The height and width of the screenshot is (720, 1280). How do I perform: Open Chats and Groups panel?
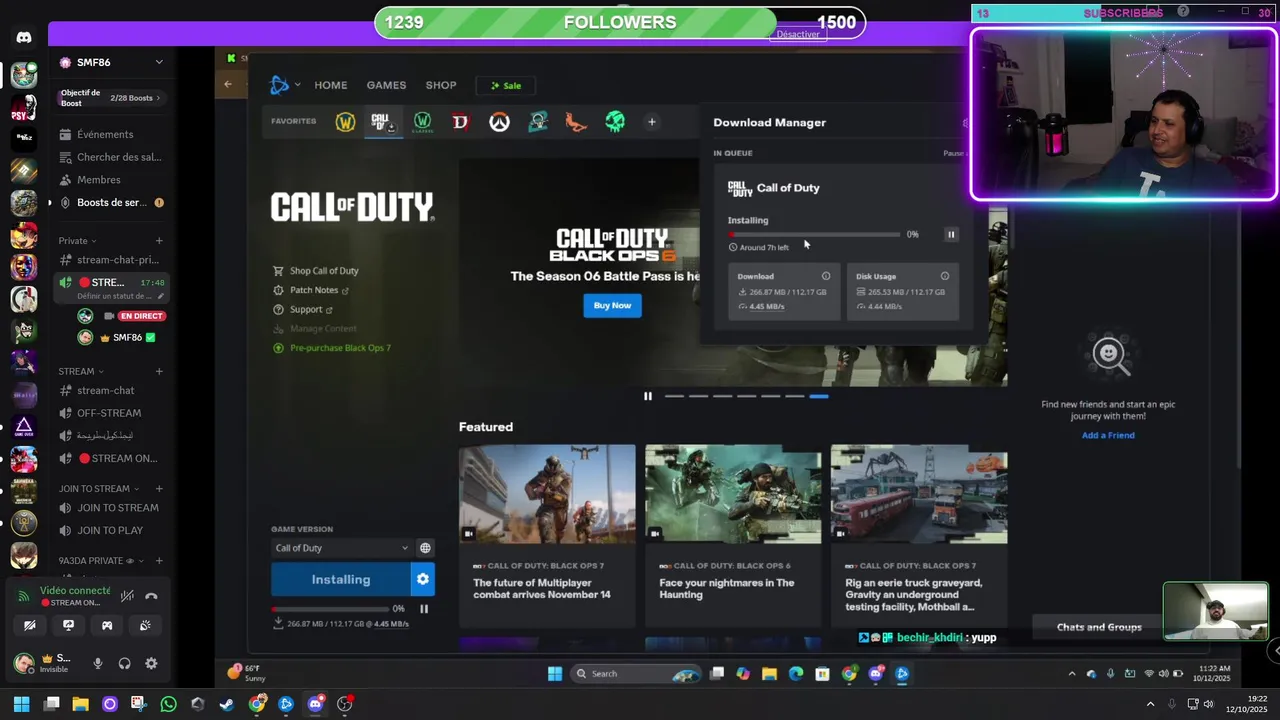(x=1099, y=627)
